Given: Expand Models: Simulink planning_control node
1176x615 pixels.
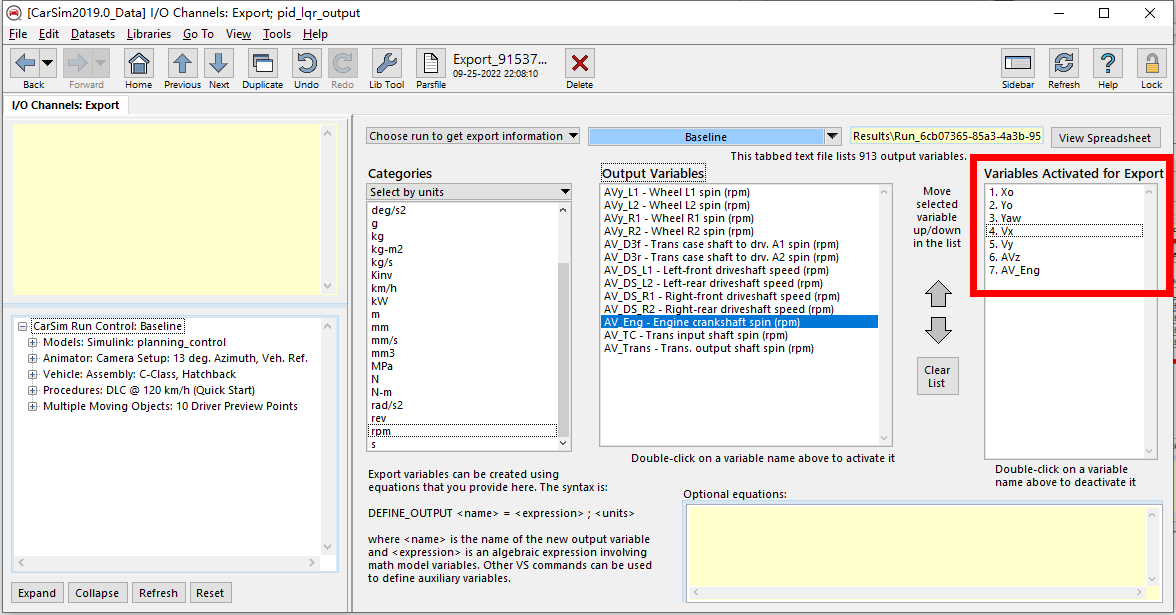Looking at the screenshot, I should [x=32, y=342].
